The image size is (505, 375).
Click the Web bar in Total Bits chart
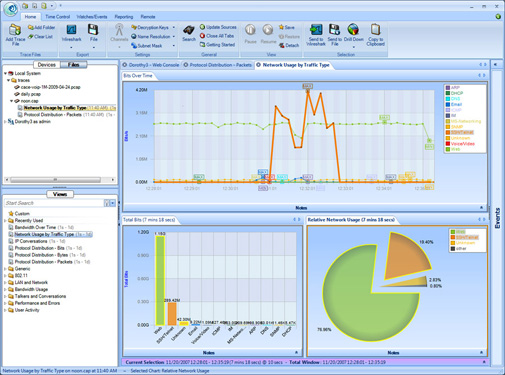pyautogui.click(x=160, y=281)
